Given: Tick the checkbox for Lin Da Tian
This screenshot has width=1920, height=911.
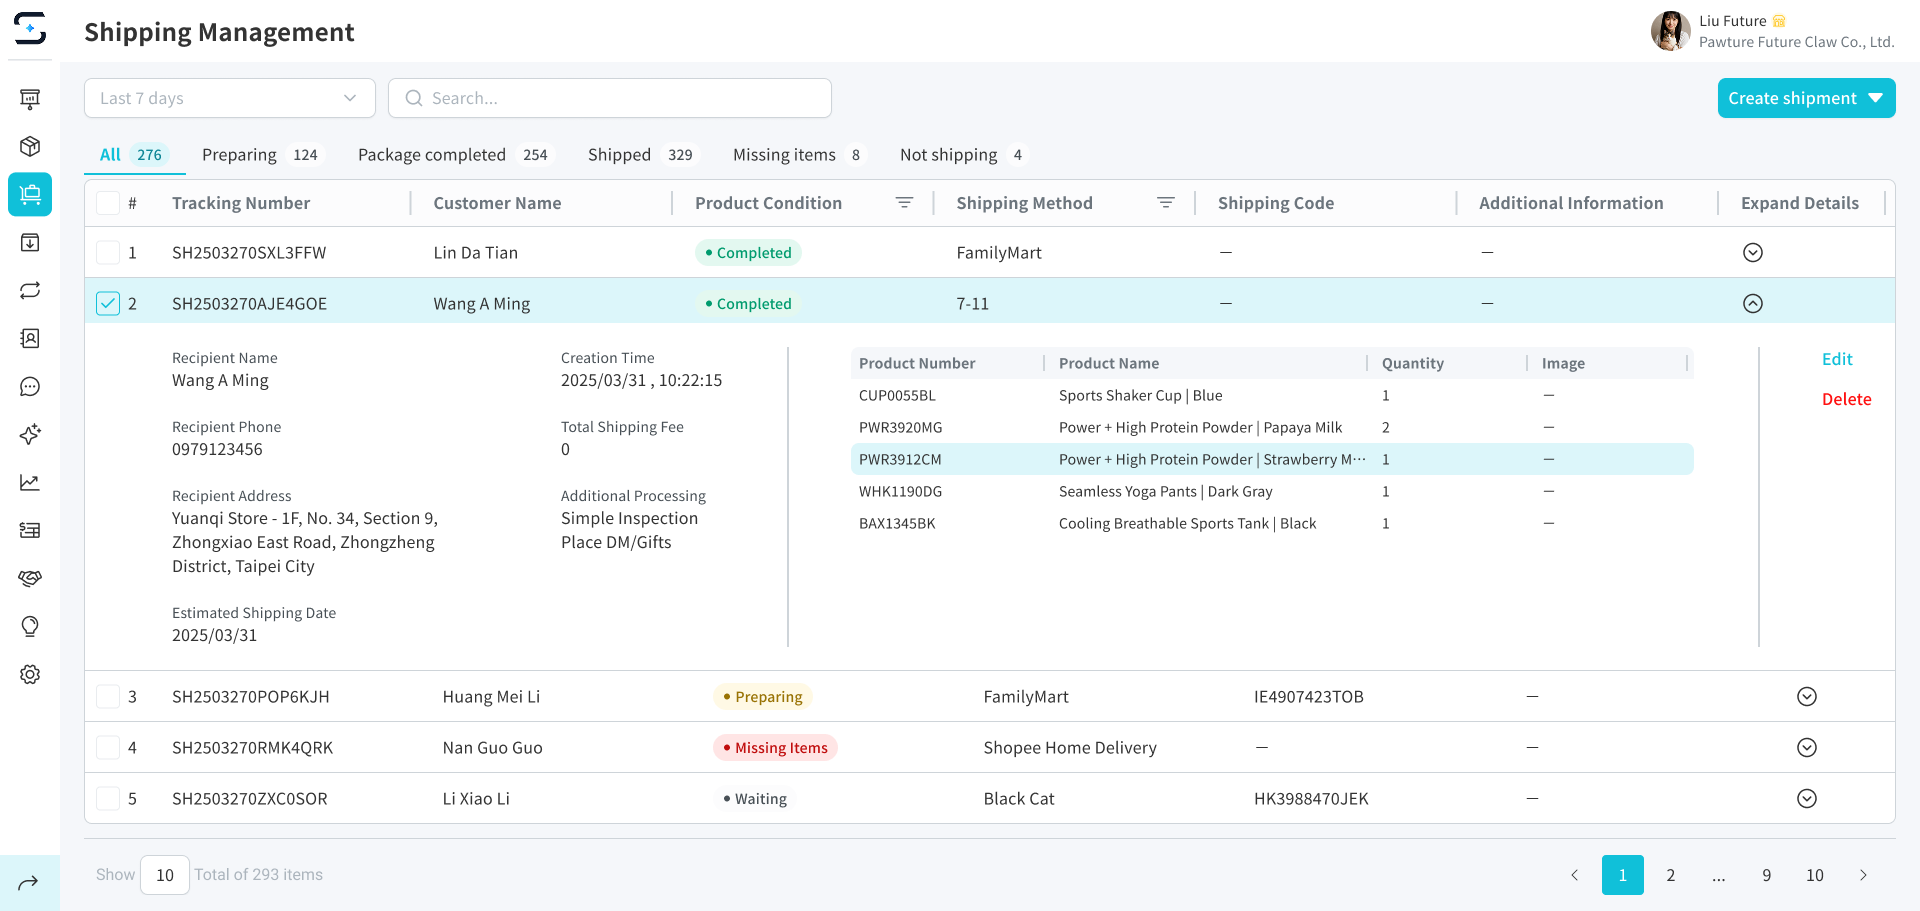Looking at the screenshot, I should (x=108, y=253).
